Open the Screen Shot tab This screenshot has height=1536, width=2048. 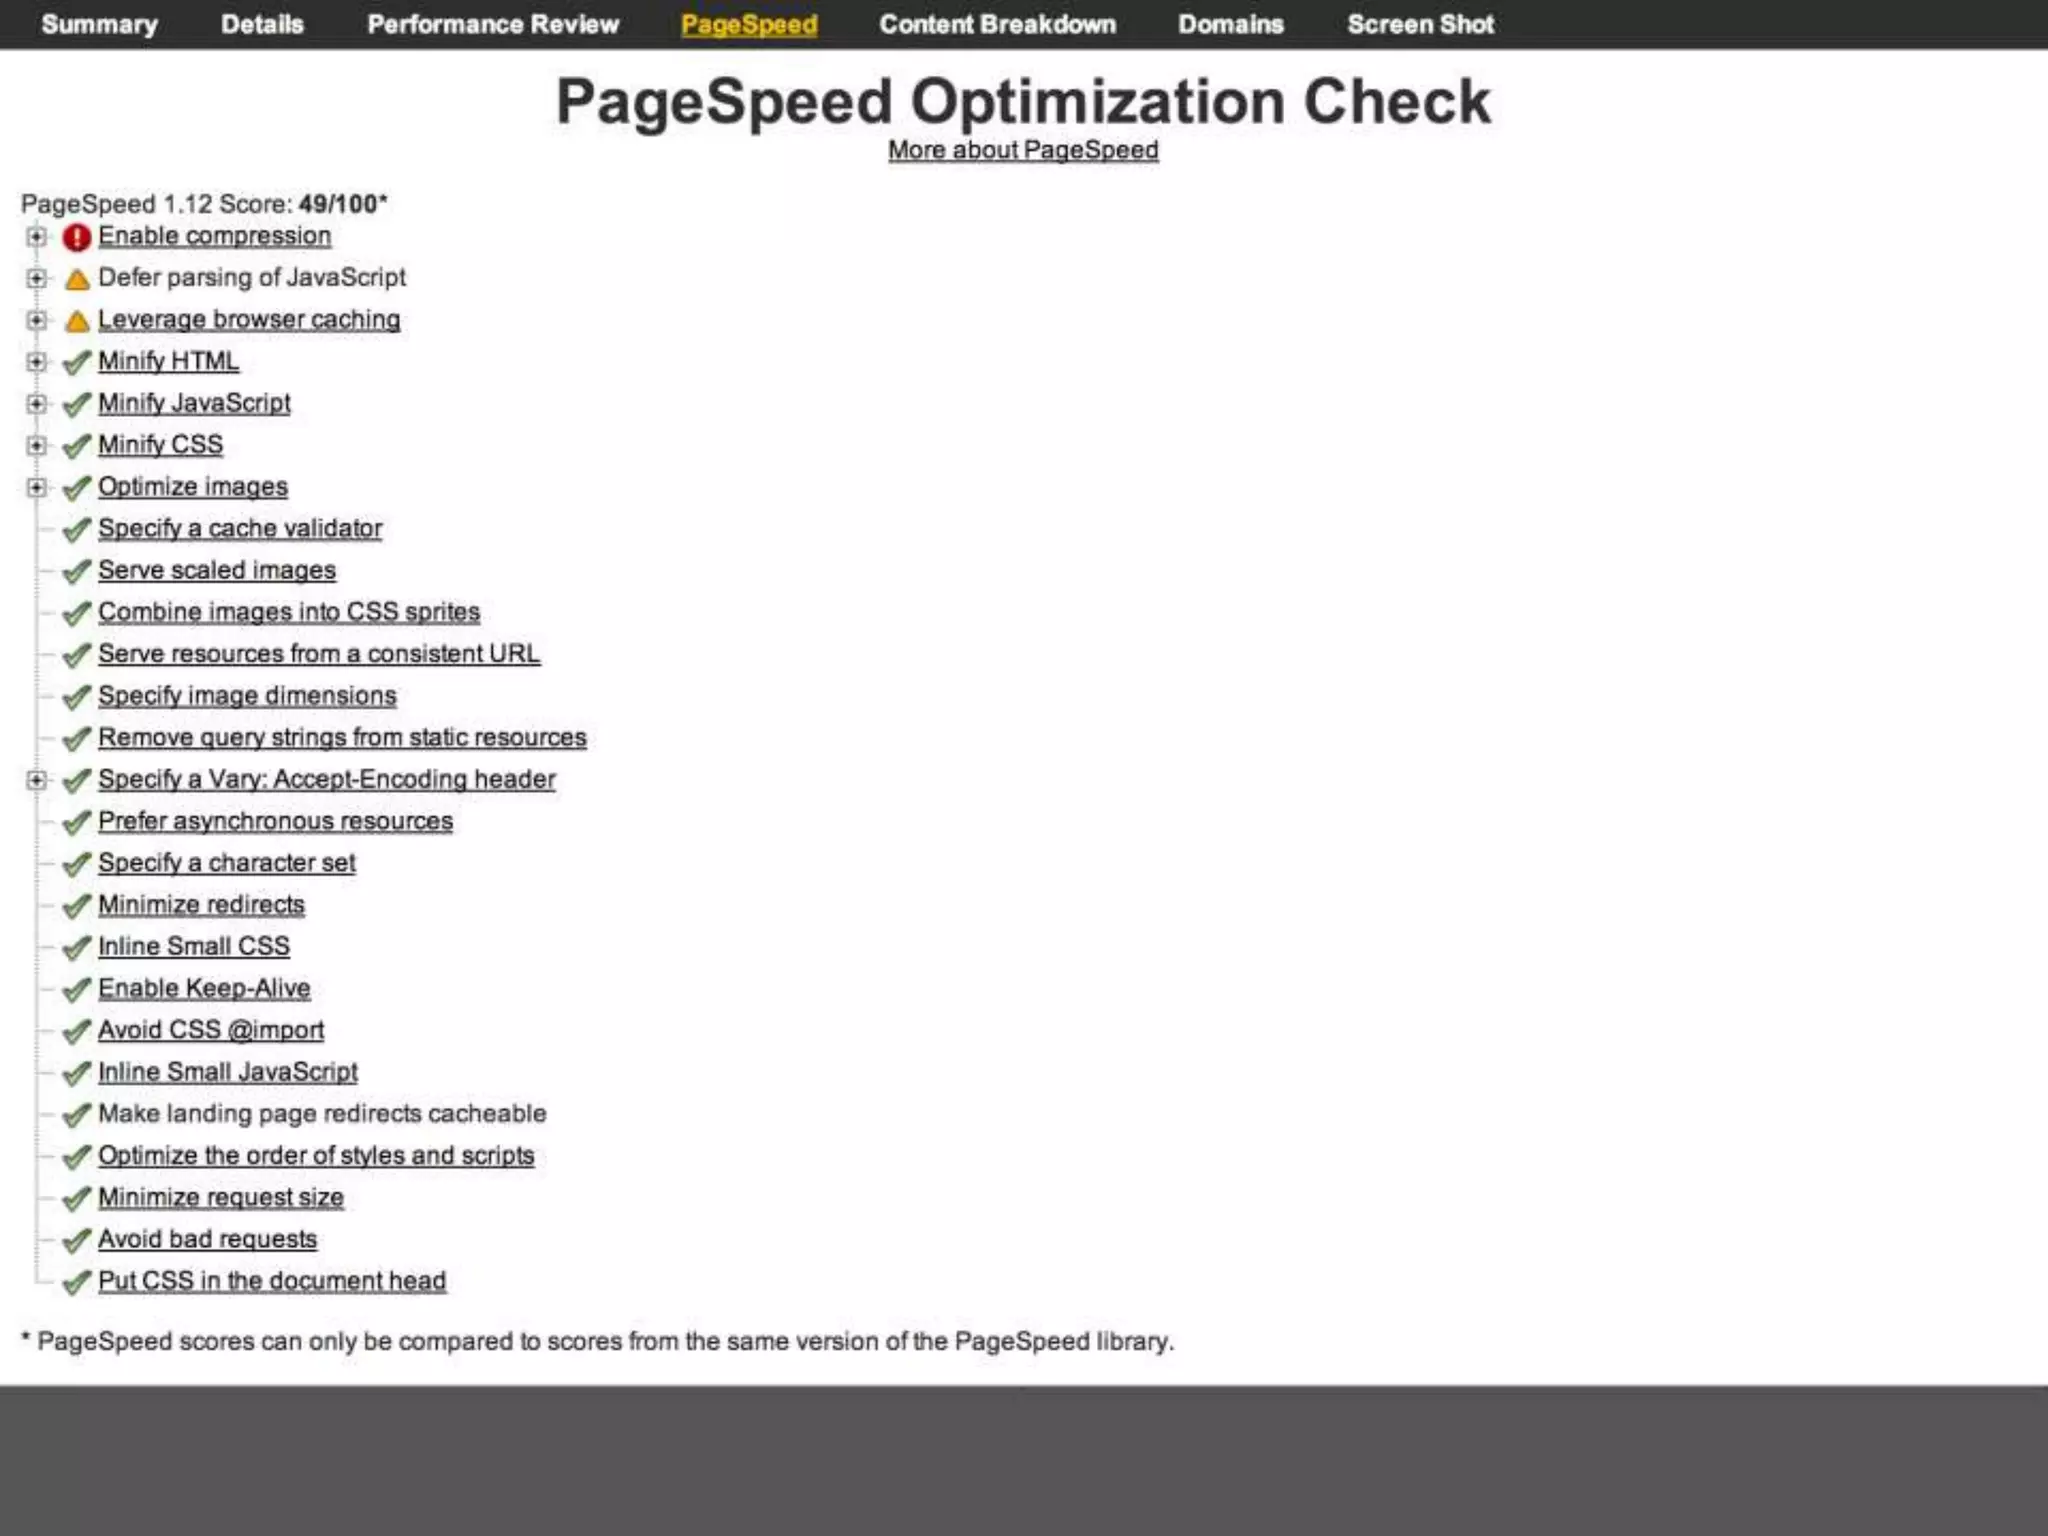pos(1420,24)
